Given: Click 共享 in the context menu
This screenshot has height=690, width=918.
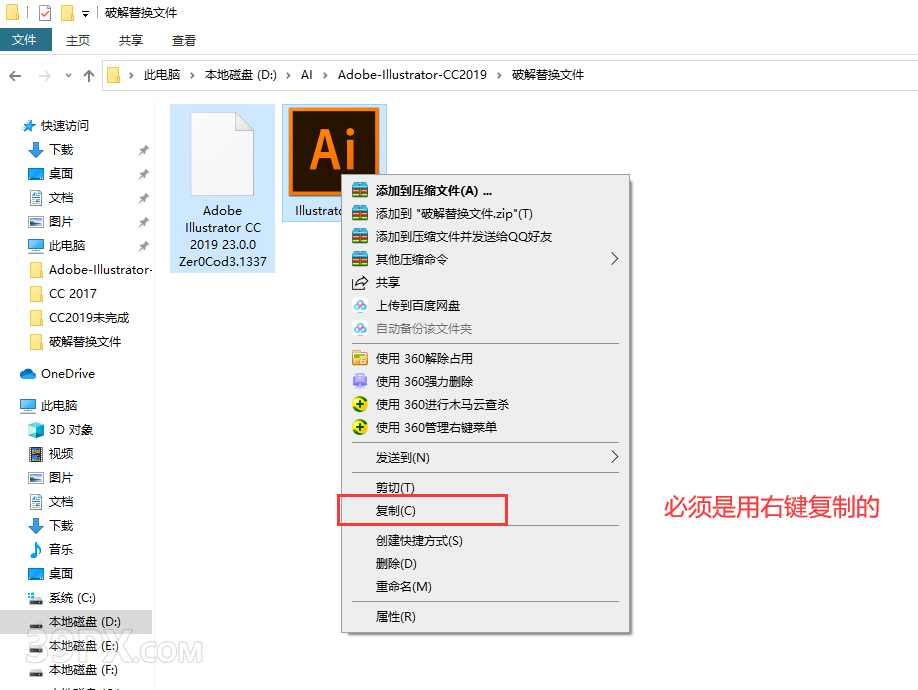Looking at the screenshot, I should click(485, 283).
